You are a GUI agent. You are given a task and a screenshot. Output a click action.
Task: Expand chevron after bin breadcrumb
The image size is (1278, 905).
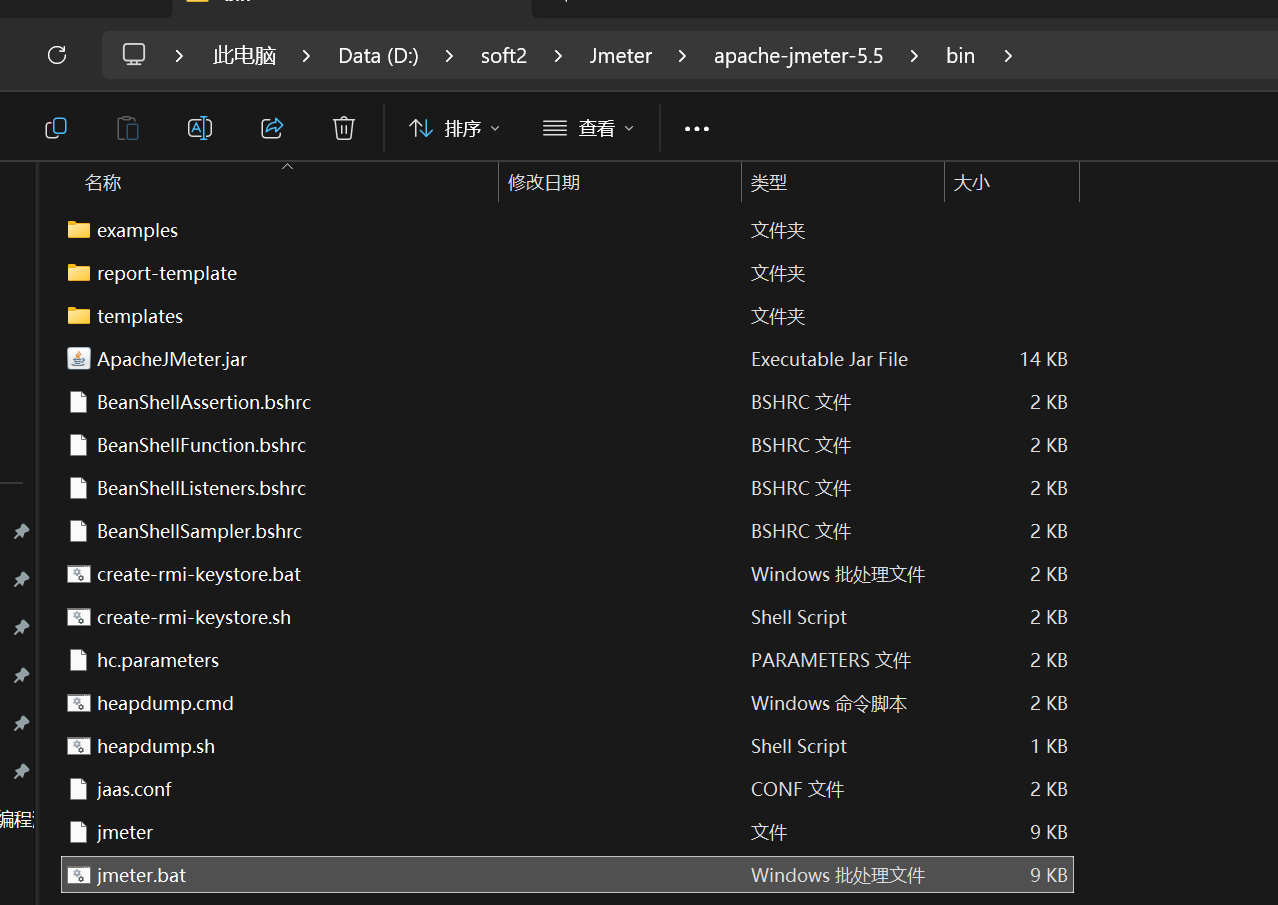coord(1007,56)
